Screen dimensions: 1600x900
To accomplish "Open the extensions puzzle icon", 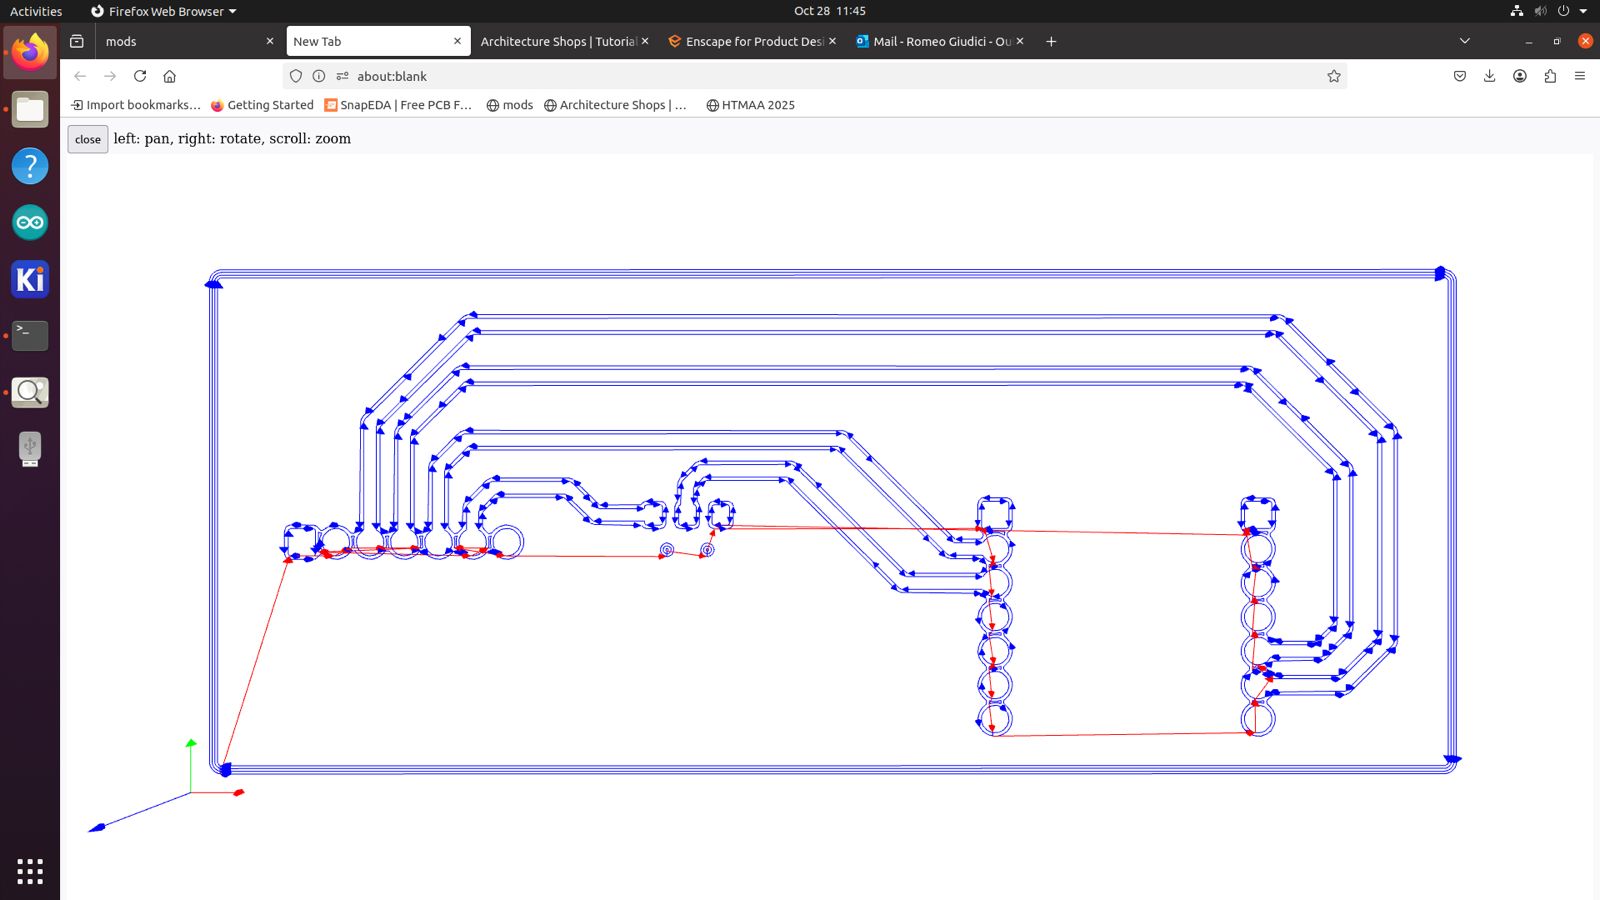I will 1550,76.
